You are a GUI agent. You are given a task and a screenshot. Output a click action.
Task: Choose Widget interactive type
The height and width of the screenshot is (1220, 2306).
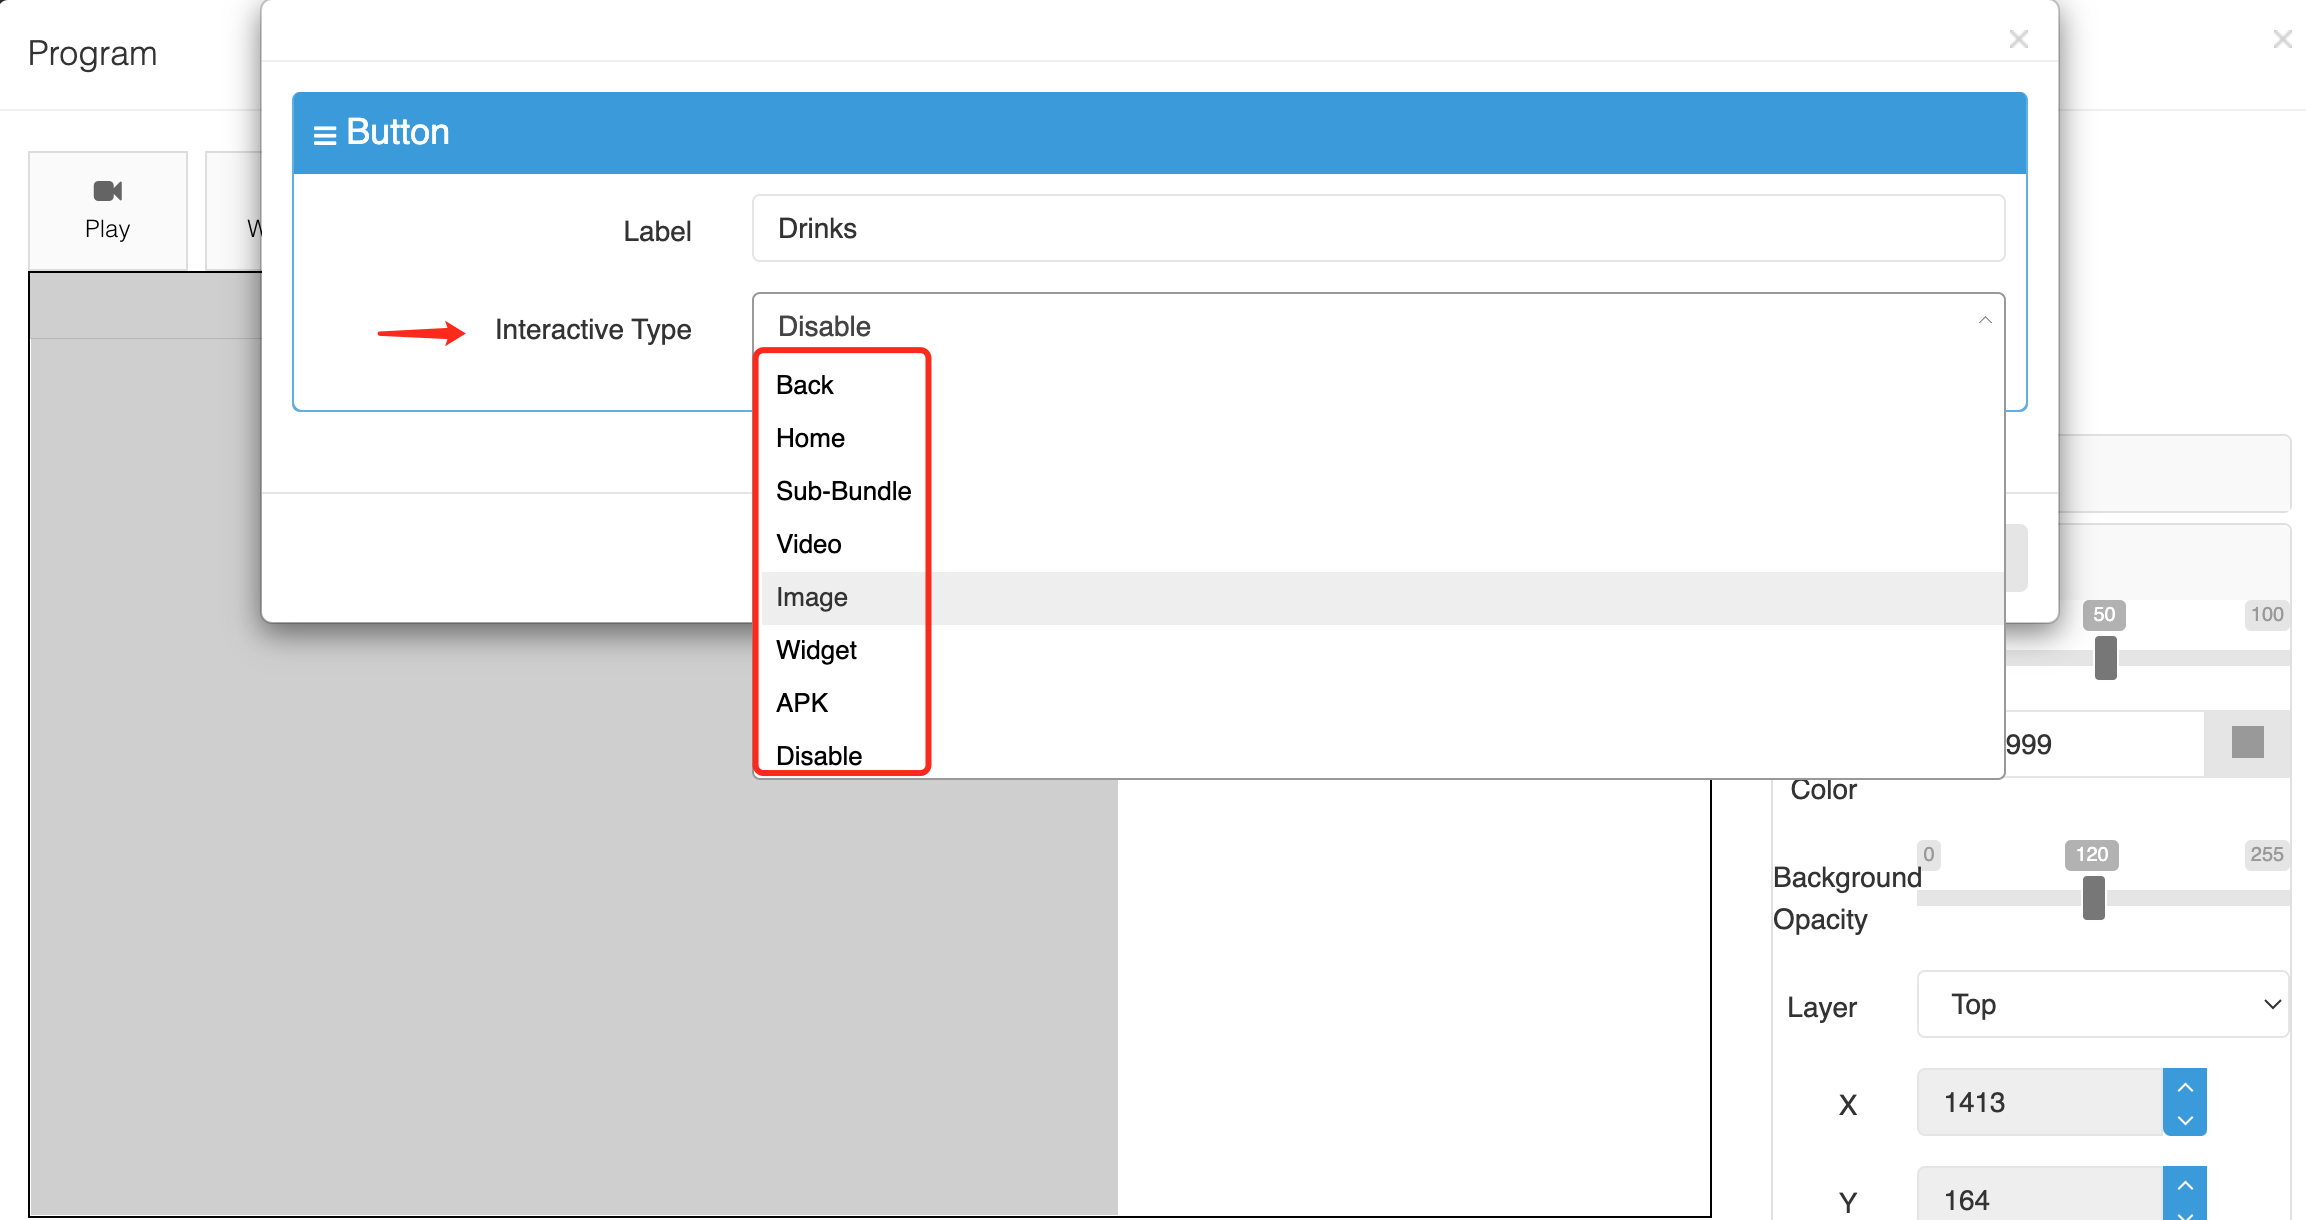(816, 650)
